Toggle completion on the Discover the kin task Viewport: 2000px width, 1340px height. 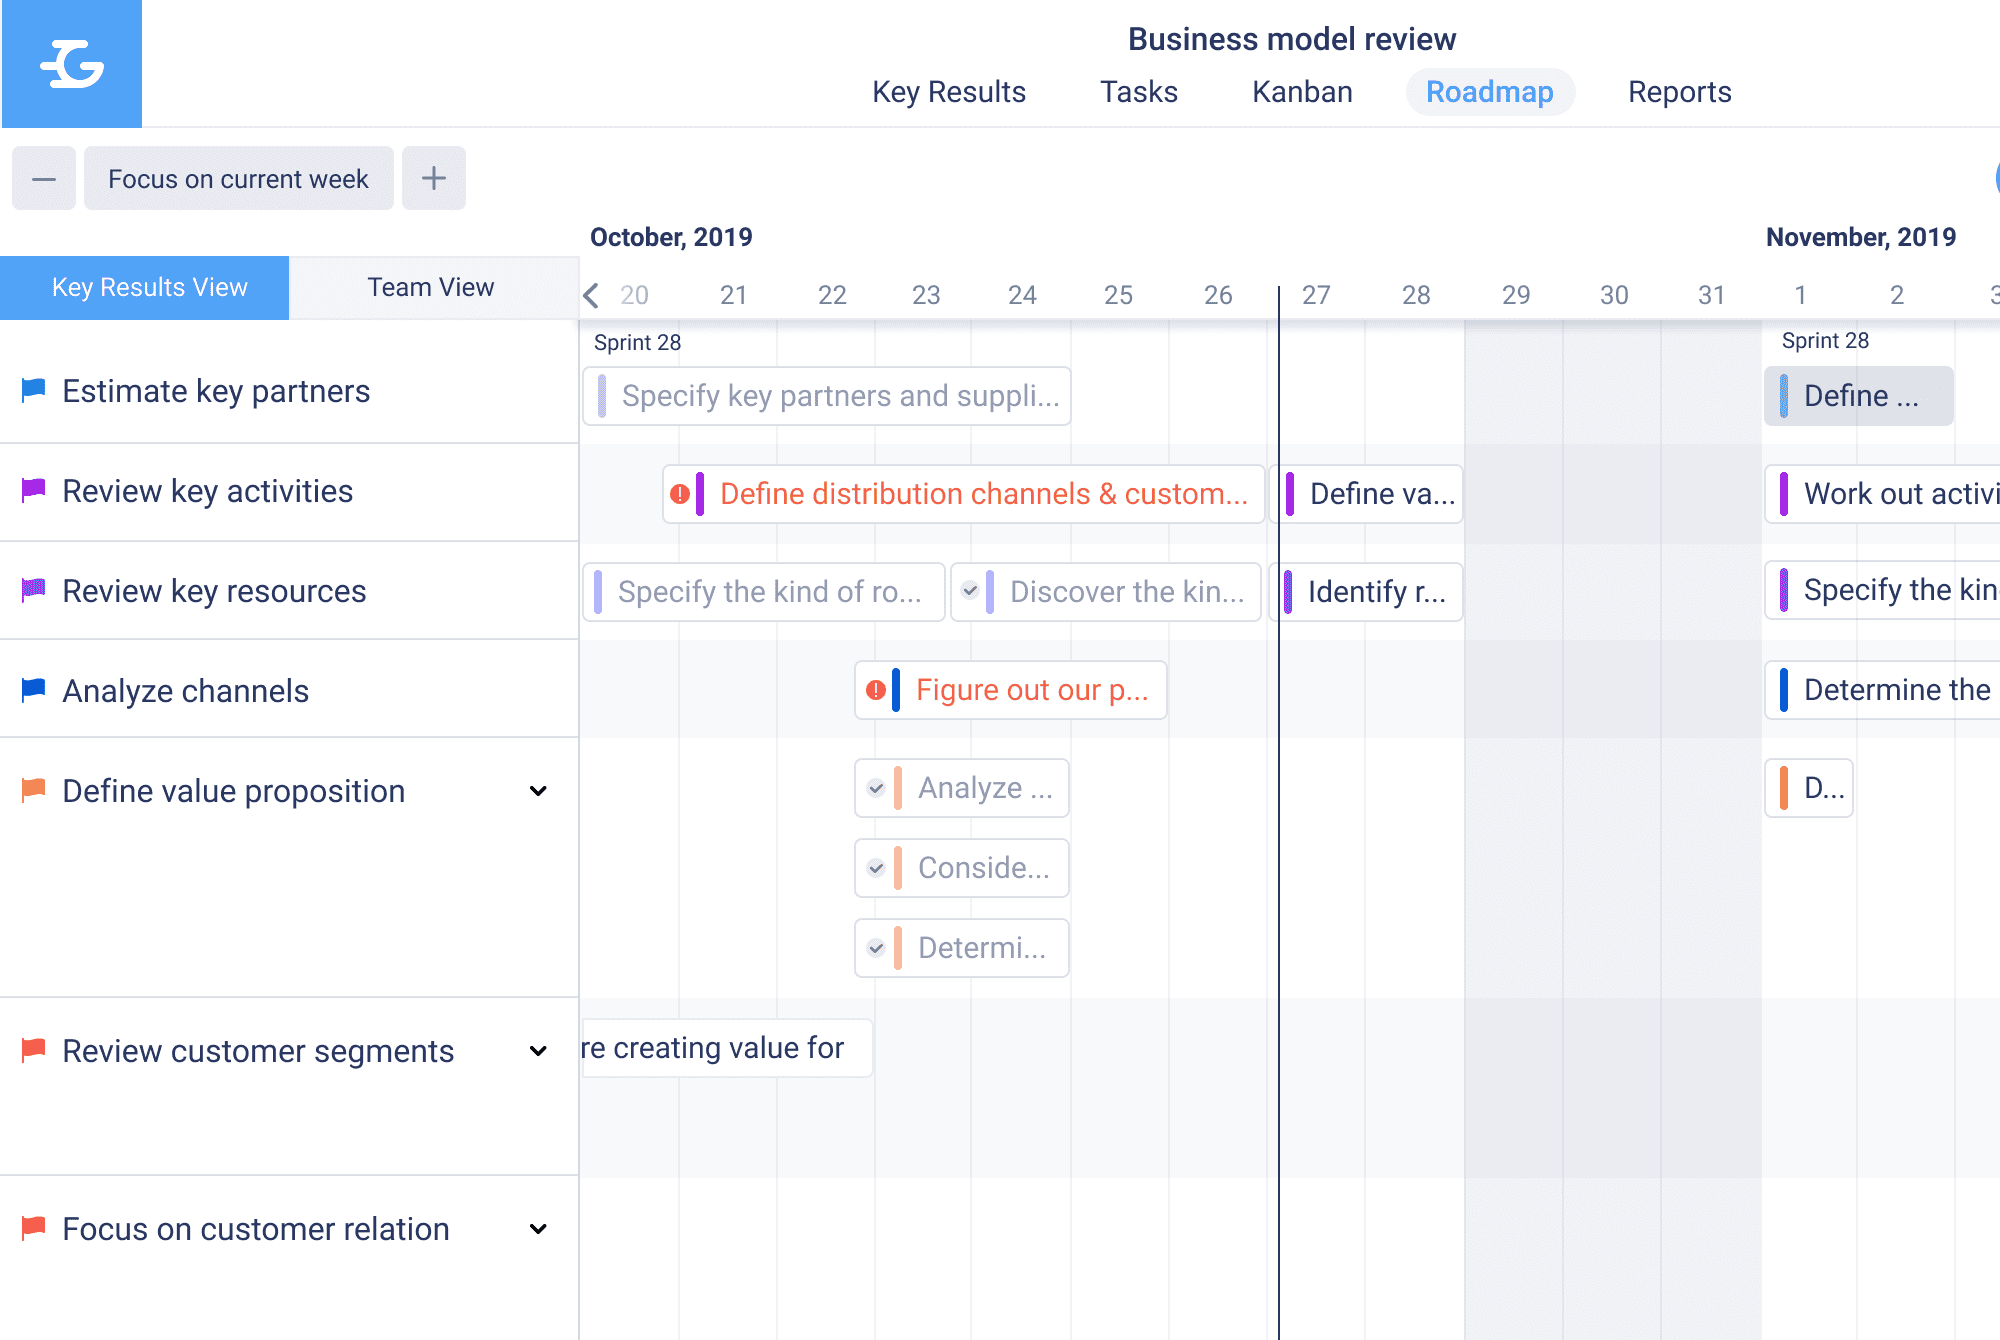tap(970, 591)
